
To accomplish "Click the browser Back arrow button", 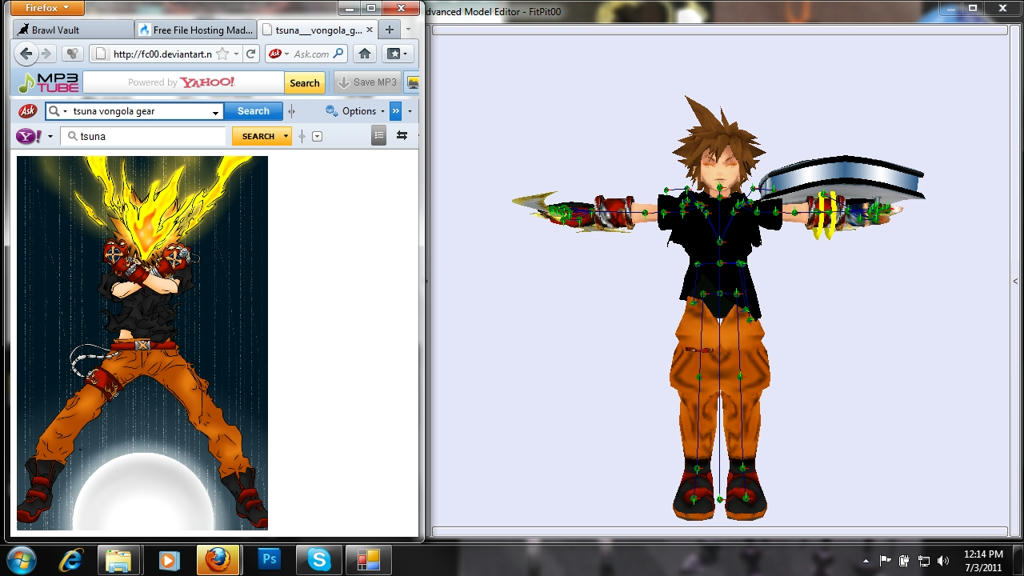I will 26,54.
